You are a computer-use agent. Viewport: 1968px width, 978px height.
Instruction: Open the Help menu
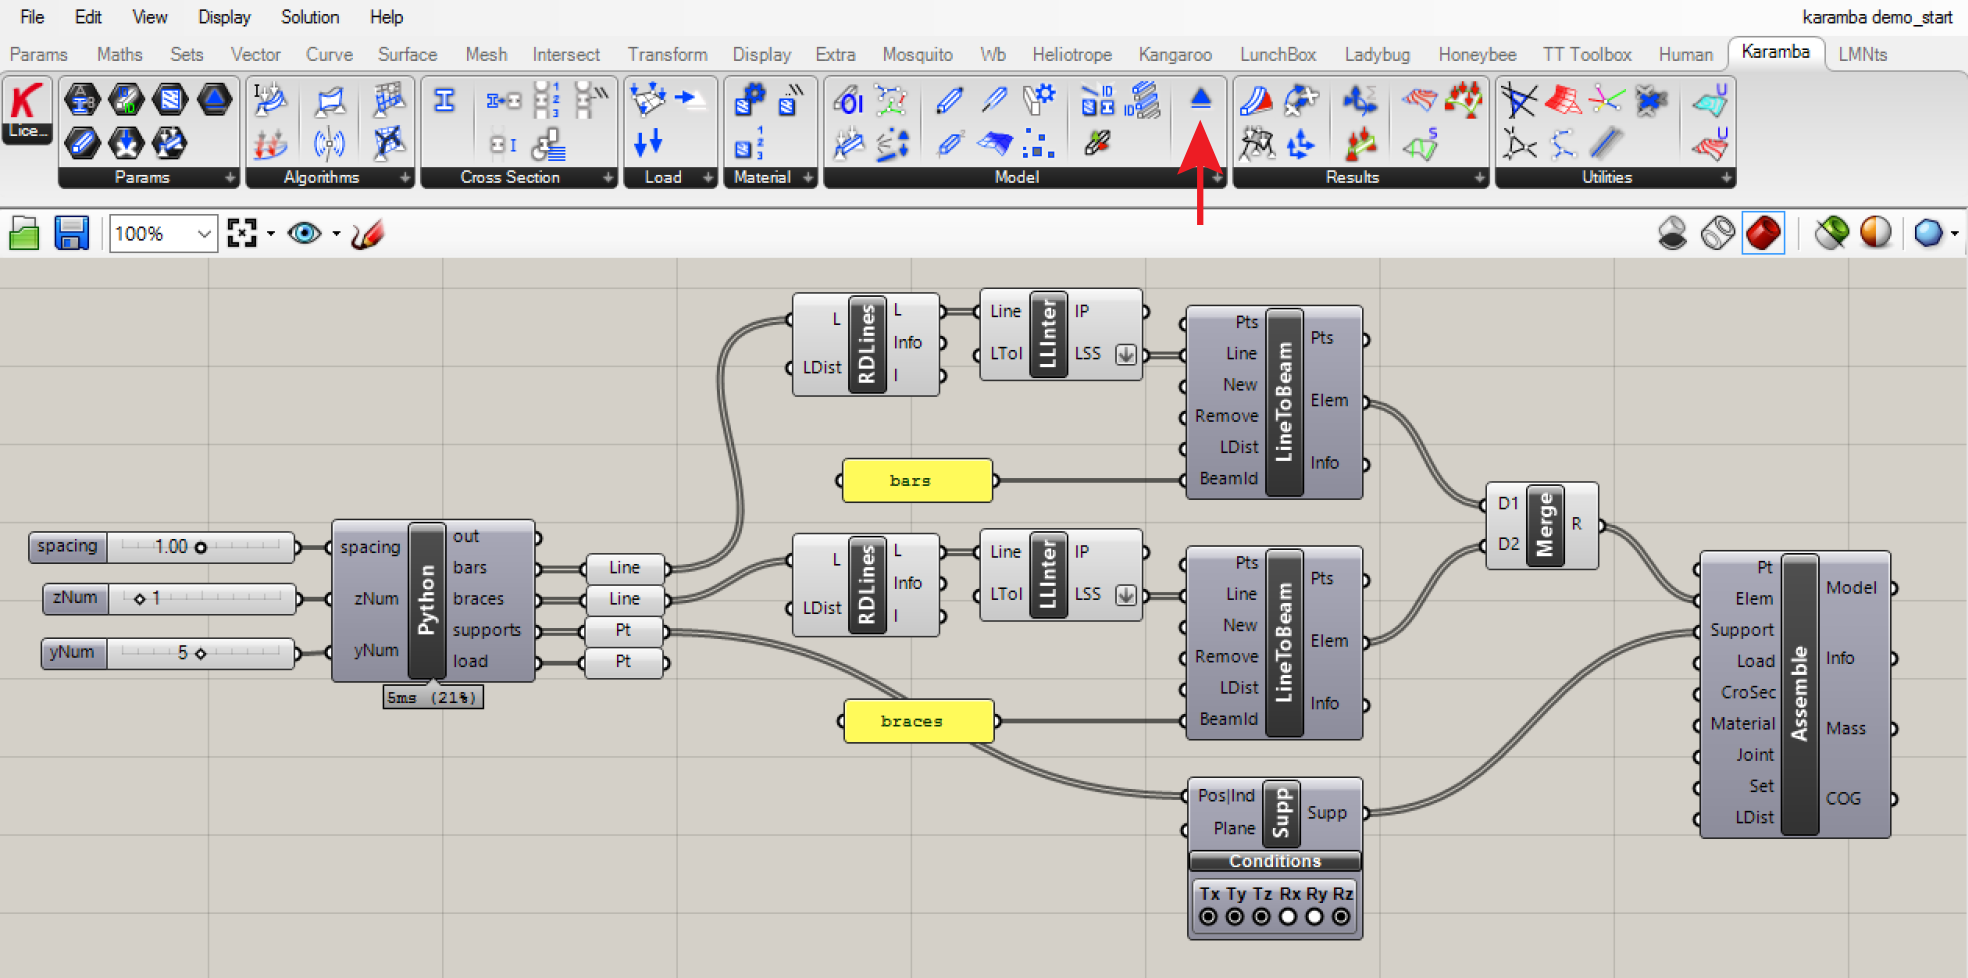pos(386,17)
